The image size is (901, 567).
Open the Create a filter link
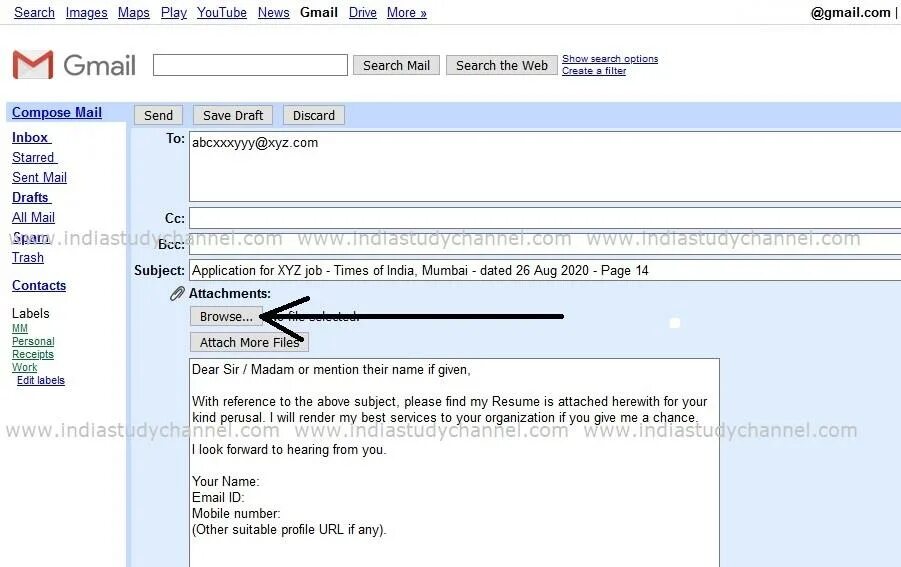[594, 71]
